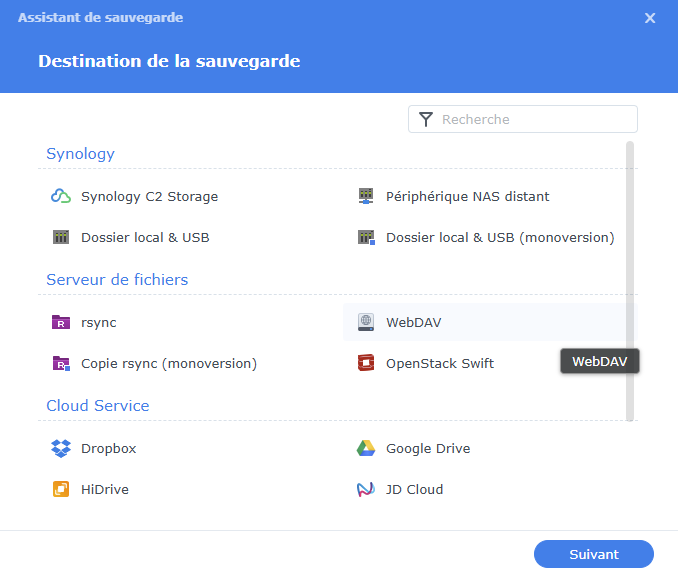Click the red OpenStack Swift icon
The width and height of the screenshot is (678, 576).
366,363
